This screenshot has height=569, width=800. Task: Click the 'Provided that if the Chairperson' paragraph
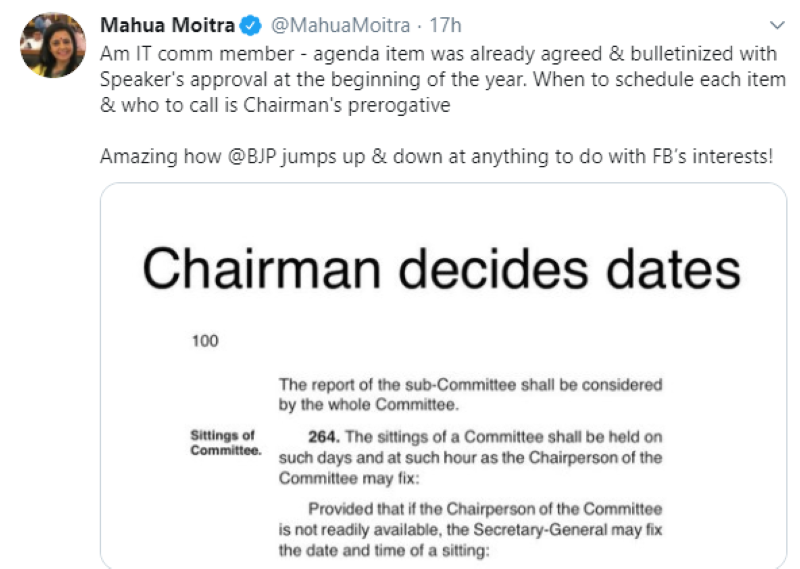click(470, 508)
